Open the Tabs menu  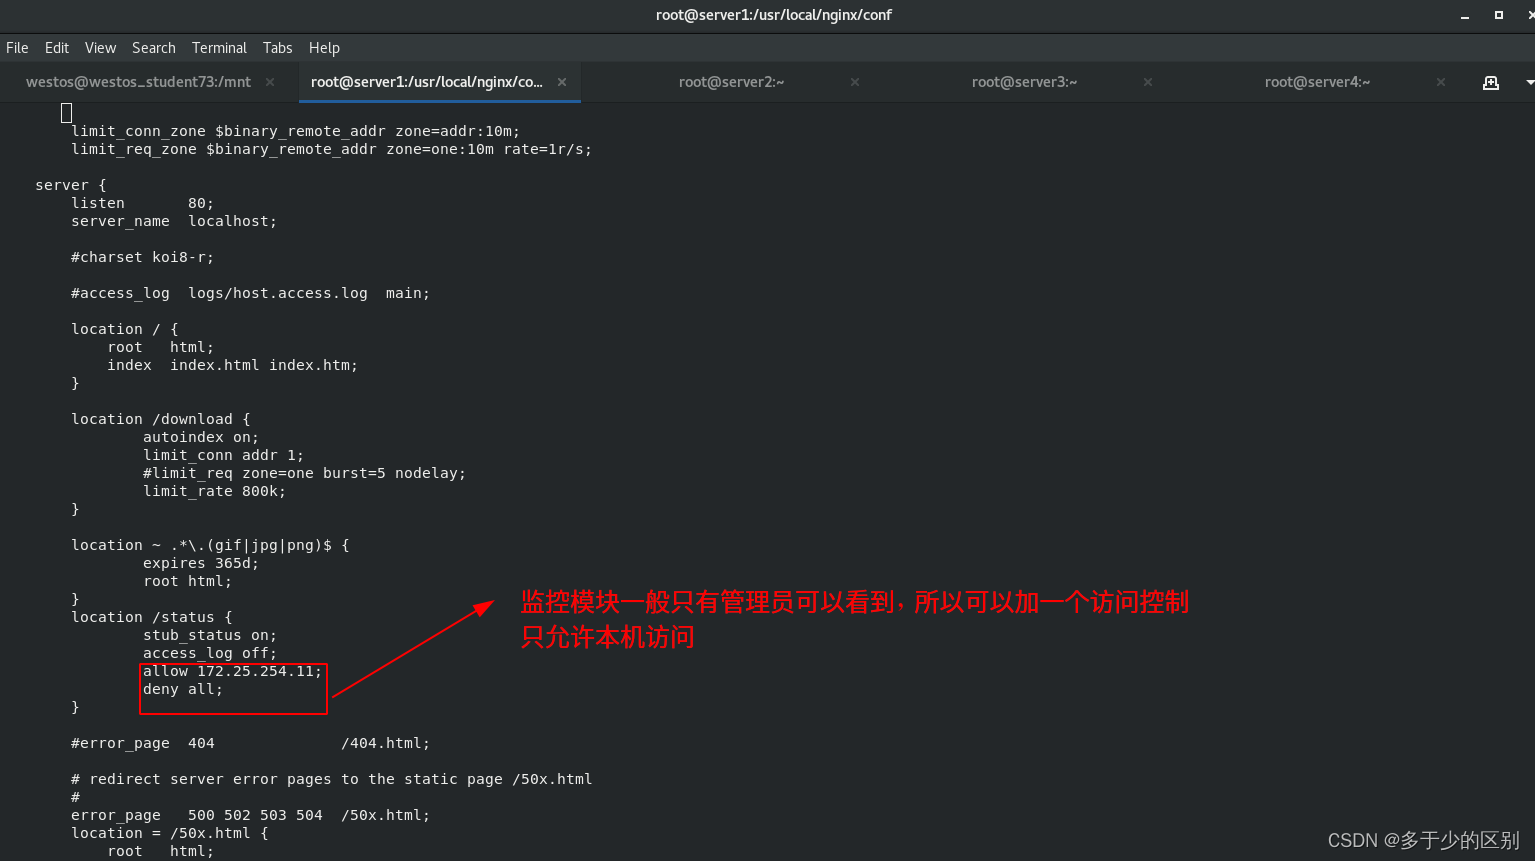(277, 48)
